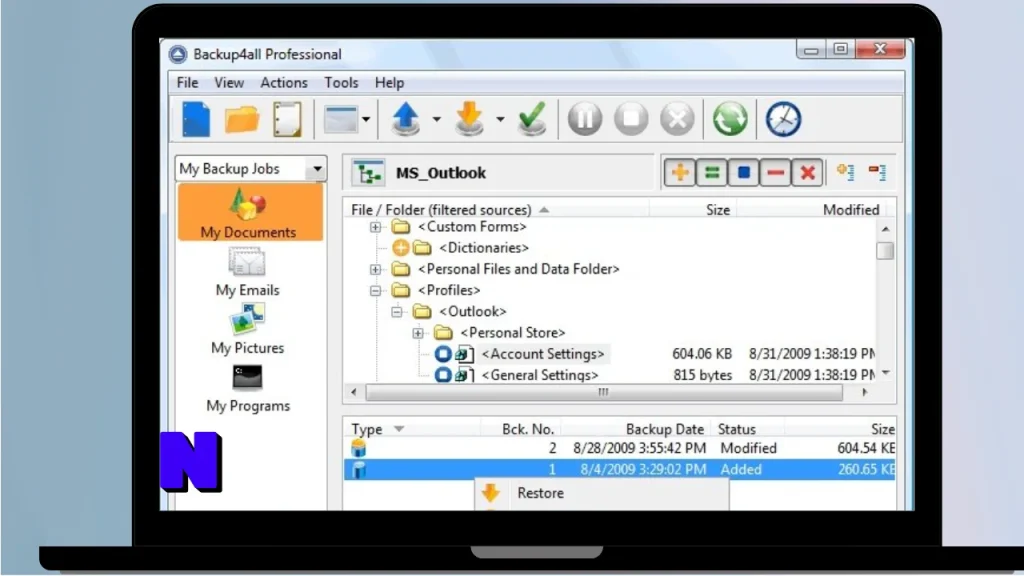Toggle the blue square filter button for modified files
The width and height of the screenshot is (1024, 576).
click(x=743, y=172)
